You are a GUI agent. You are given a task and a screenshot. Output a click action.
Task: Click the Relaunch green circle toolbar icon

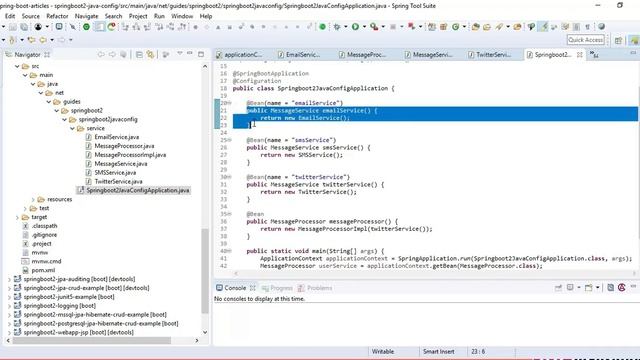click(x=86, y=27)
